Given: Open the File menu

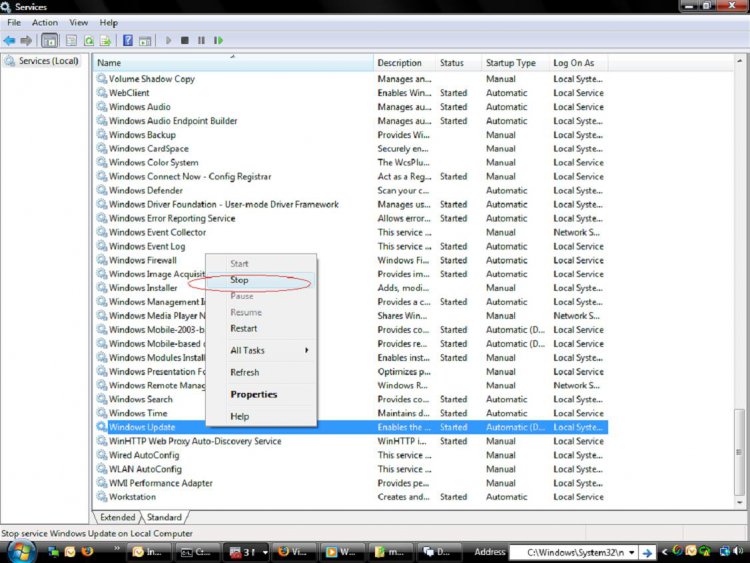Looking at the screenshot, I should click(x=14, y=22).
